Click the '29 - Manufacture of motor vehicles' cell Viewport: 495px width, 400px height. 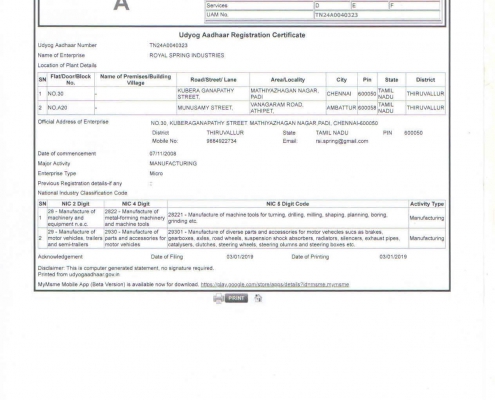coord(75,238)
